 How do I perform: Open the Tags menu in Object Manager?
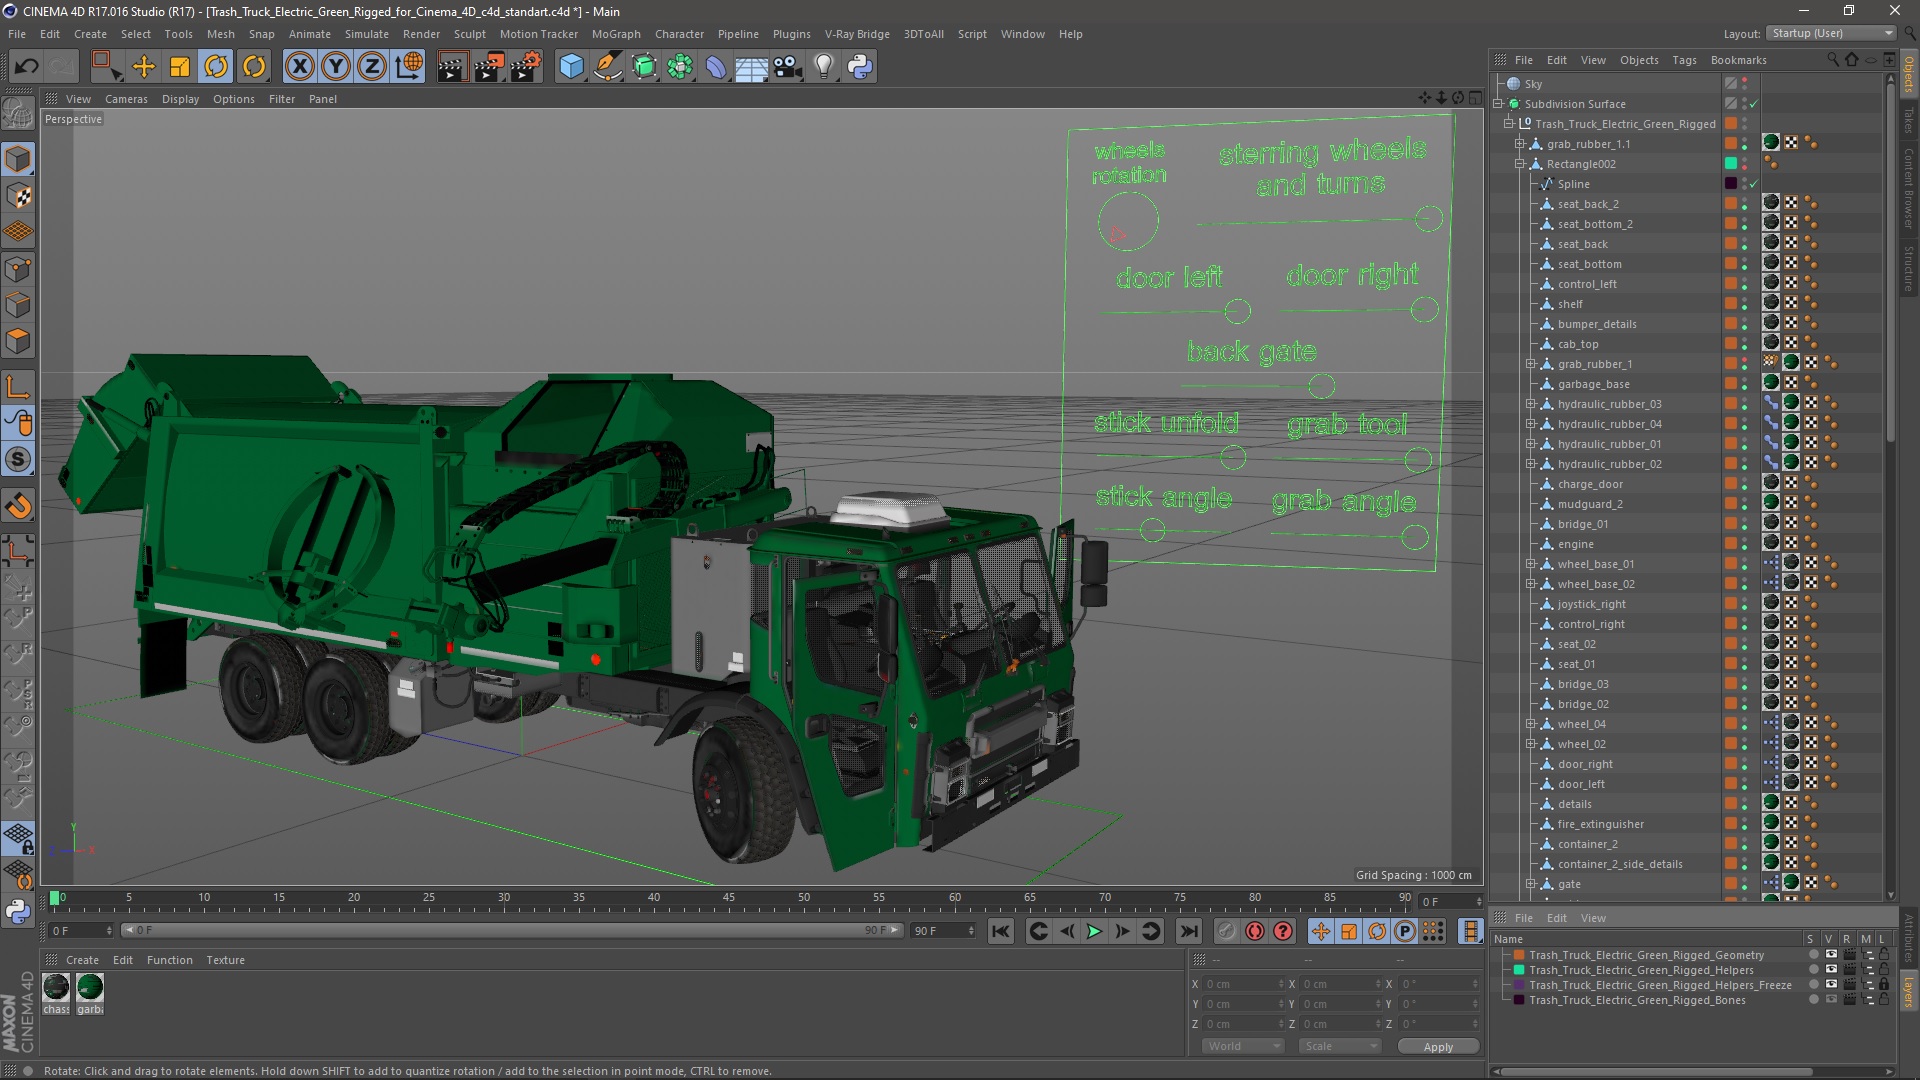coord(1684,60)
